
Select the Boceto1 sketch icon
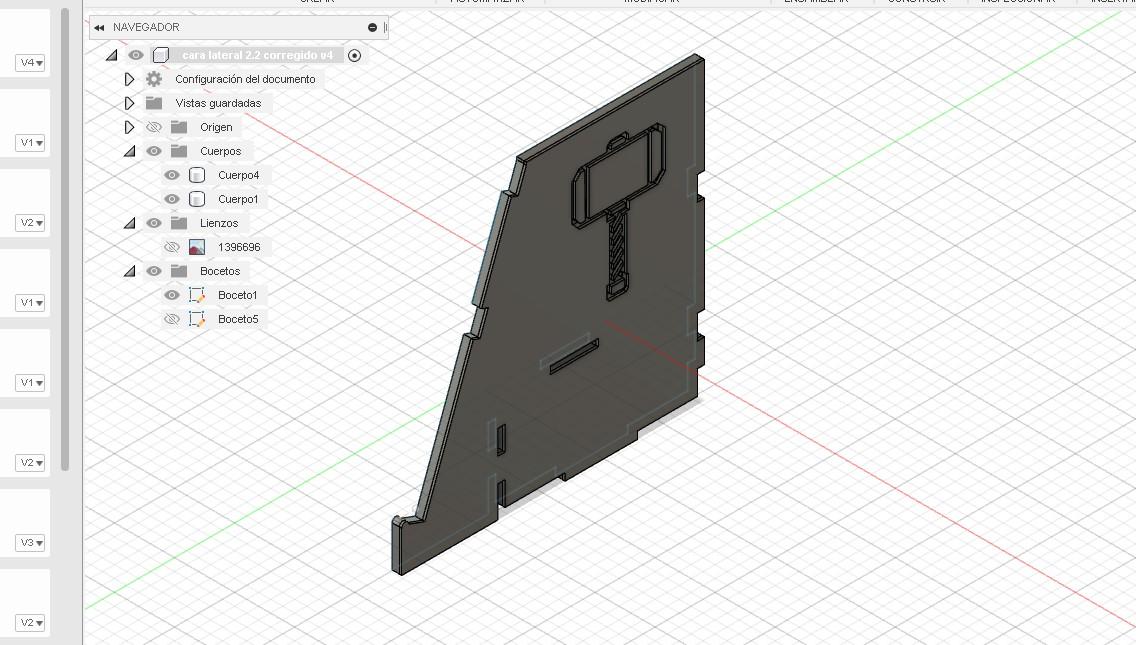pos(196,295)
